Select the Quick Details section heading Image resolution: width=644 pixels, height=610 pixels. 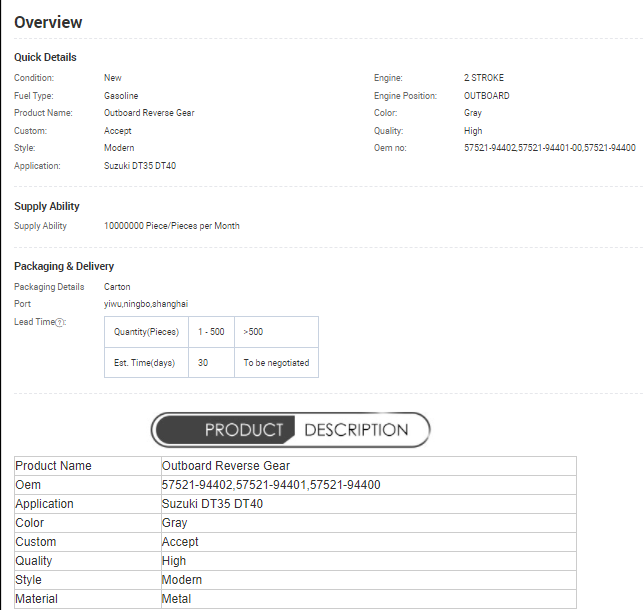45,57
